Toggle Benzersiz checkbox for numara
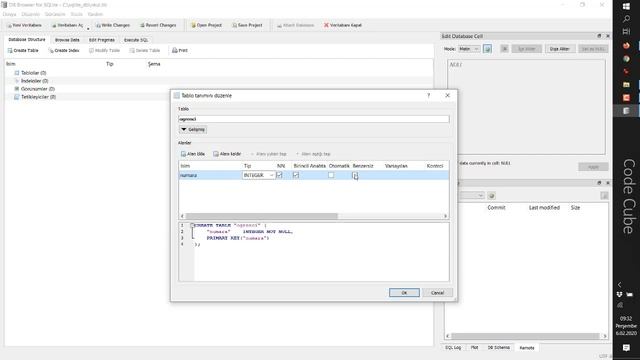 click(x=355, y=175)
